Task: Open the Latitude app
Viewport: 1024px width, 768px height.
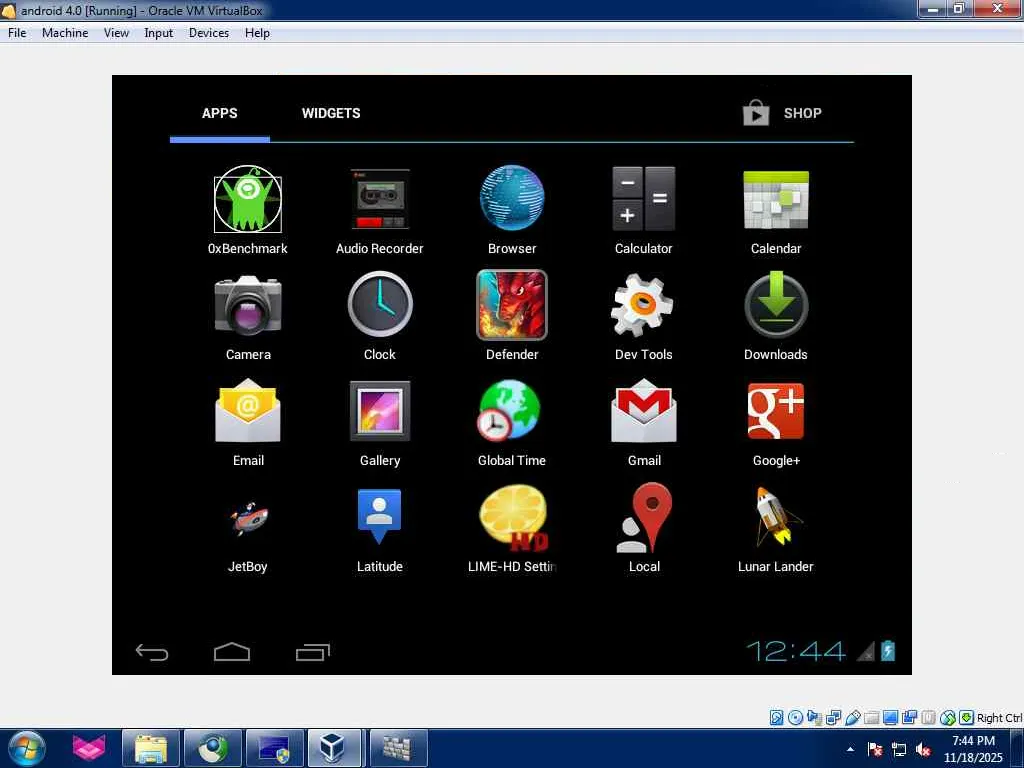Action: (379, 529)
